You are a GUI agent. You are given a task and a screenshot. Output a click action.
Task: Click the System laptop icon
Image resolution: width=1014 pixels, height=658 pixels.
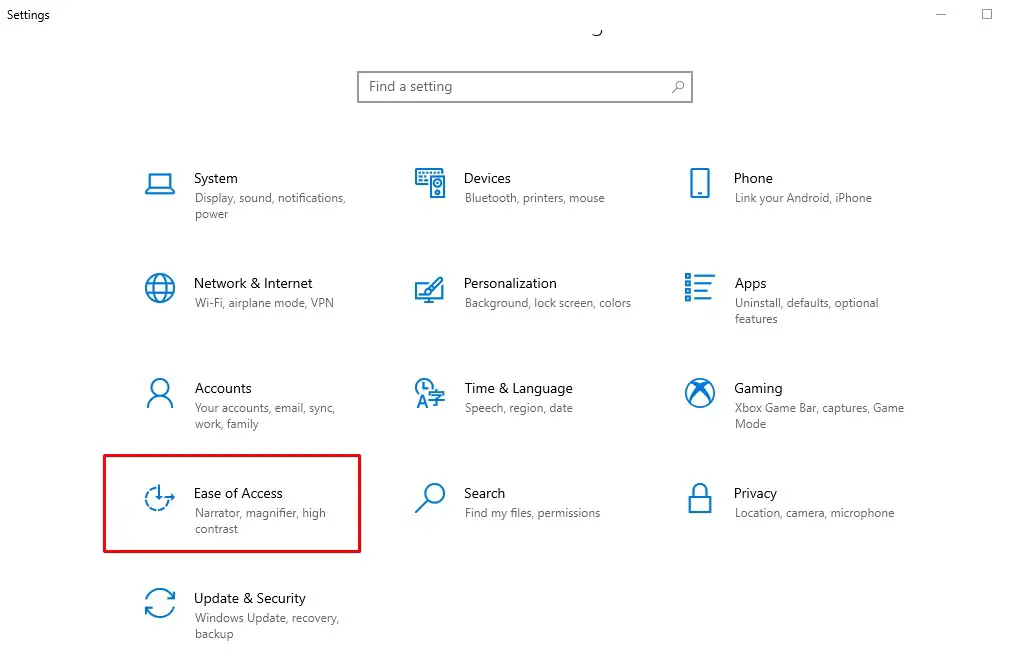tap(160, 184)
